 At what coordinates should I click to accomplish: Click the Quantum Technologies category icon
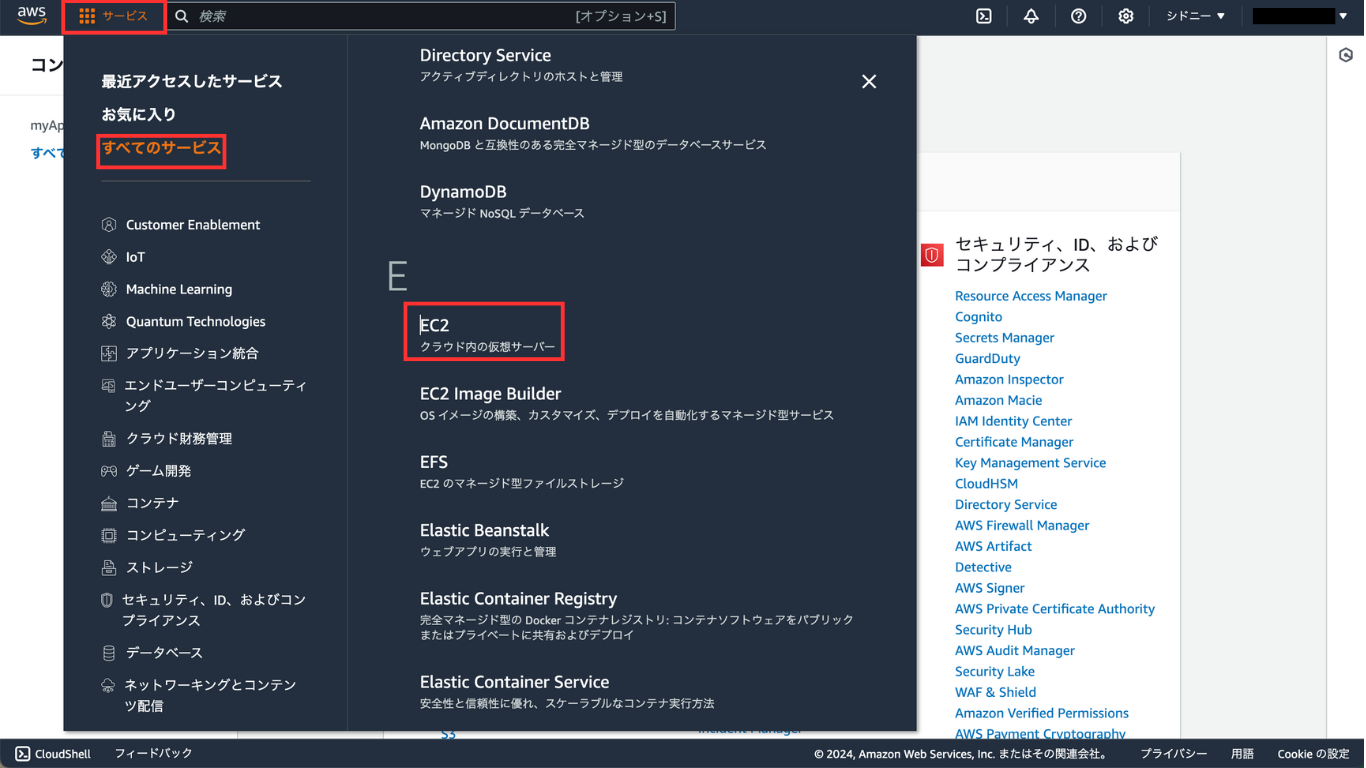pyautogui.click(x=109, y=321)
